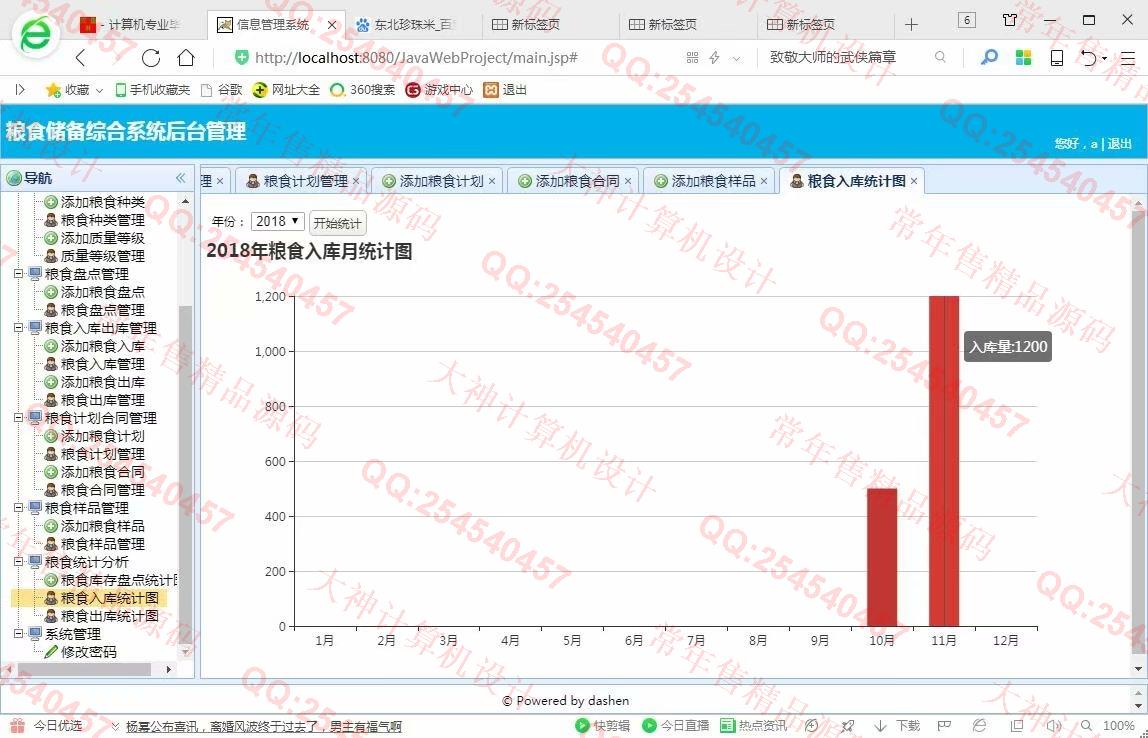Click the browser address bar URL
The image size is (1148, 738).
(x=416, y=58)
